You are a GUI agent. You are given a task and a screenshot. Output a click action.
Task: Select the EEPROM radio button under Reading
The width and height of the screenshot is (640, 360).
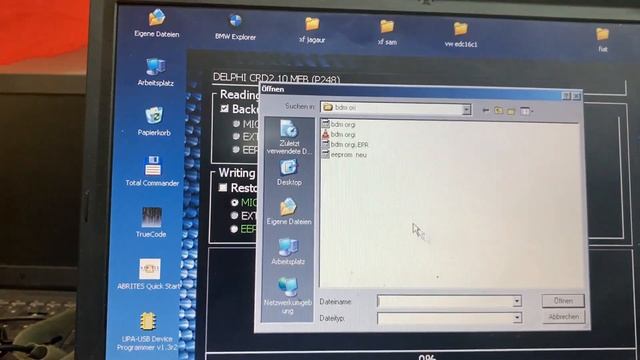236,149
